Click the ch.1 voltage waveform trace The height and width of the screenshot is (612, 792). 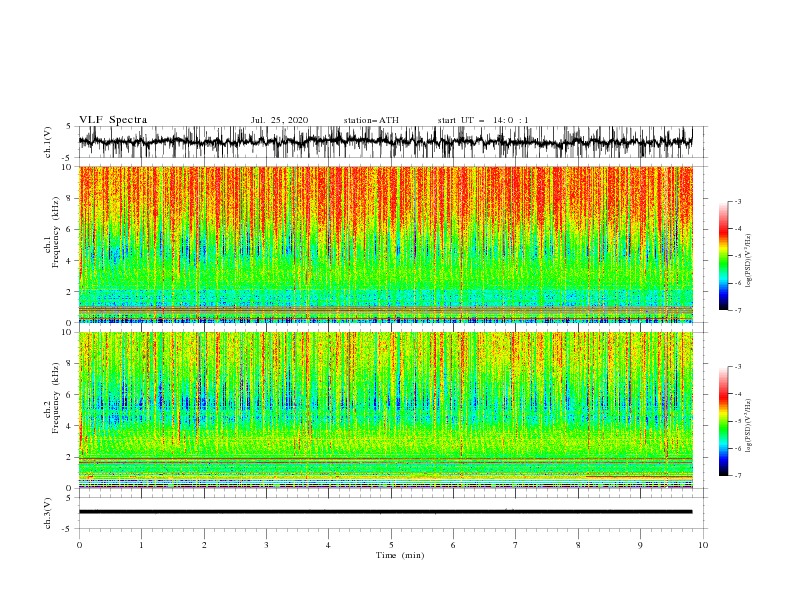pos(385,142)
